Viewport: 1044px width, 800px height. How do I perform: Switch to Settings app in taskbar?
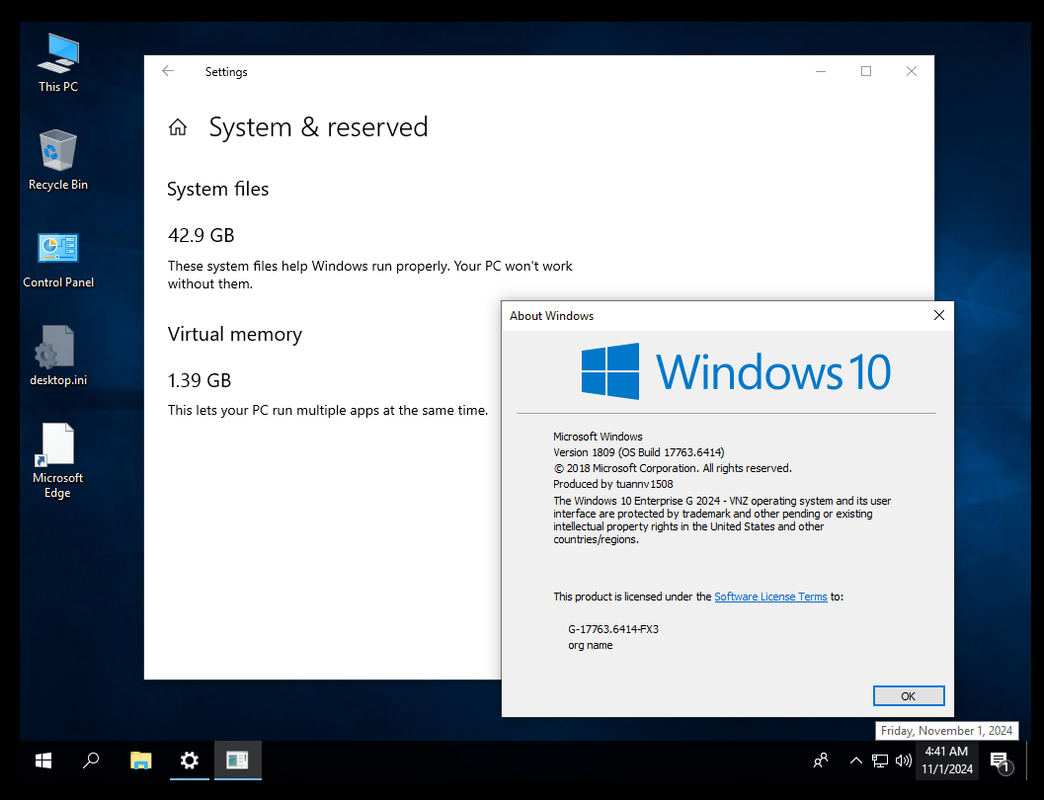(x=189, y=760)
